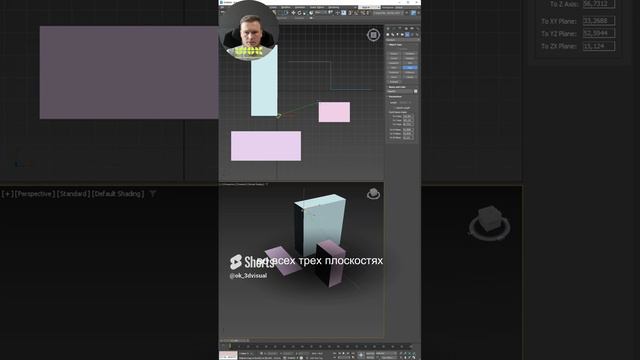
Task: Click the object color swatch beside name field
Action: click(x=416, y=91)
